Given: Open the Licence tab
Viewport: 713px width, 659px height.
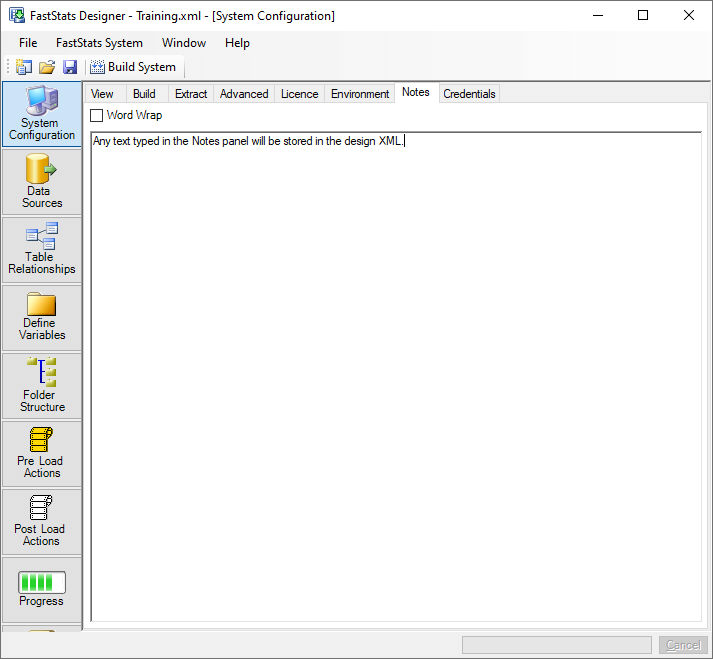Looking at the screenshot, I should coord(299,94).
